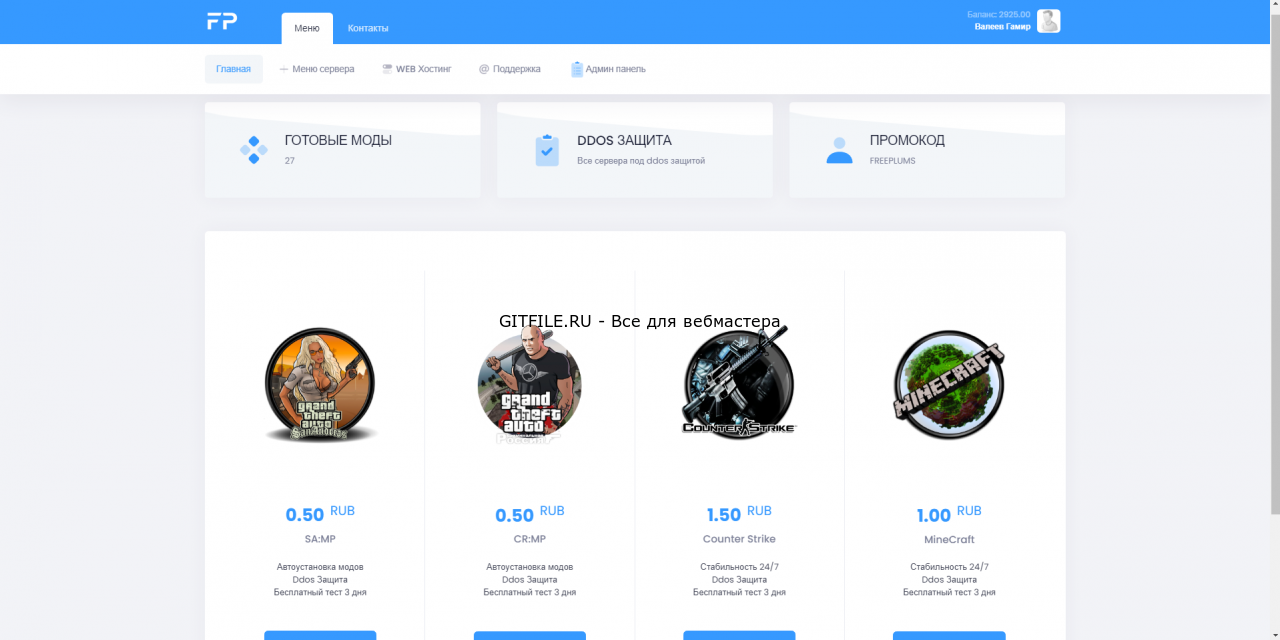The width and height of the screenshot is (1280, 640).
Task: Open Админ панель
Action: [609, 69]
